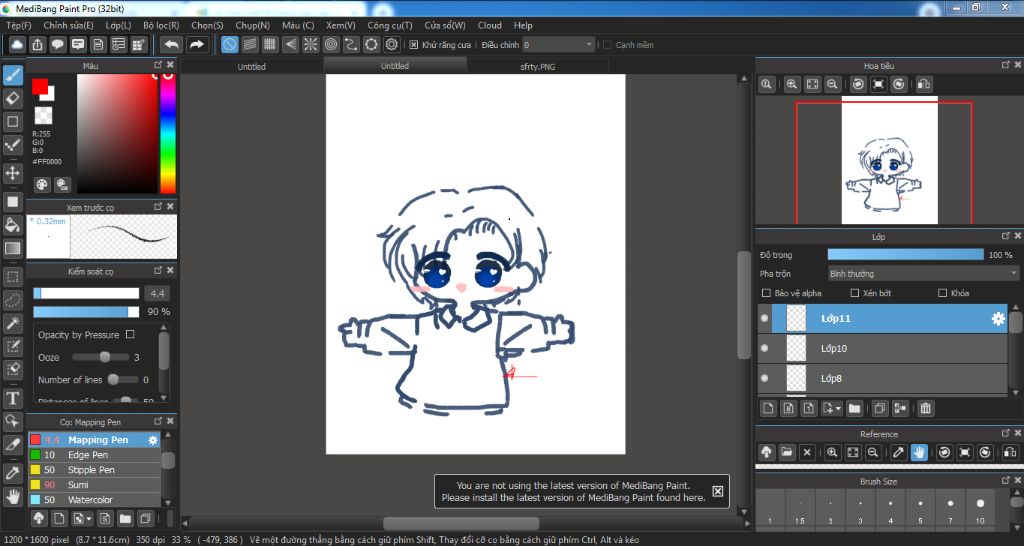Open Pha trộn blend mode dropdown

click(923, 274)
